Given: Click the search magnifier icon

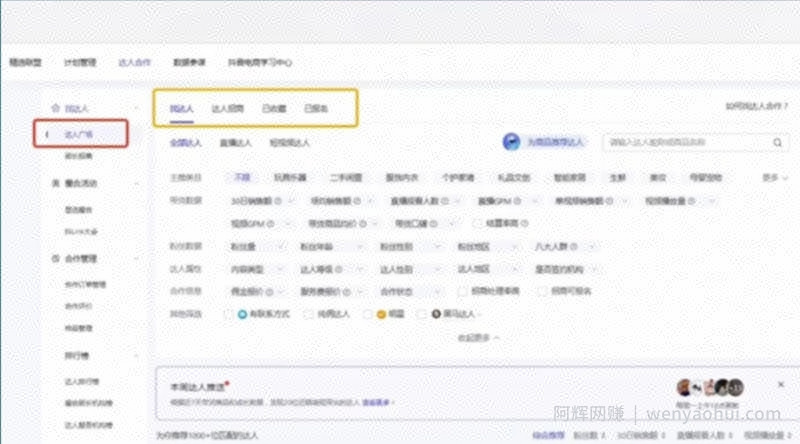Looking at the screenshot, I should (777, 142).
